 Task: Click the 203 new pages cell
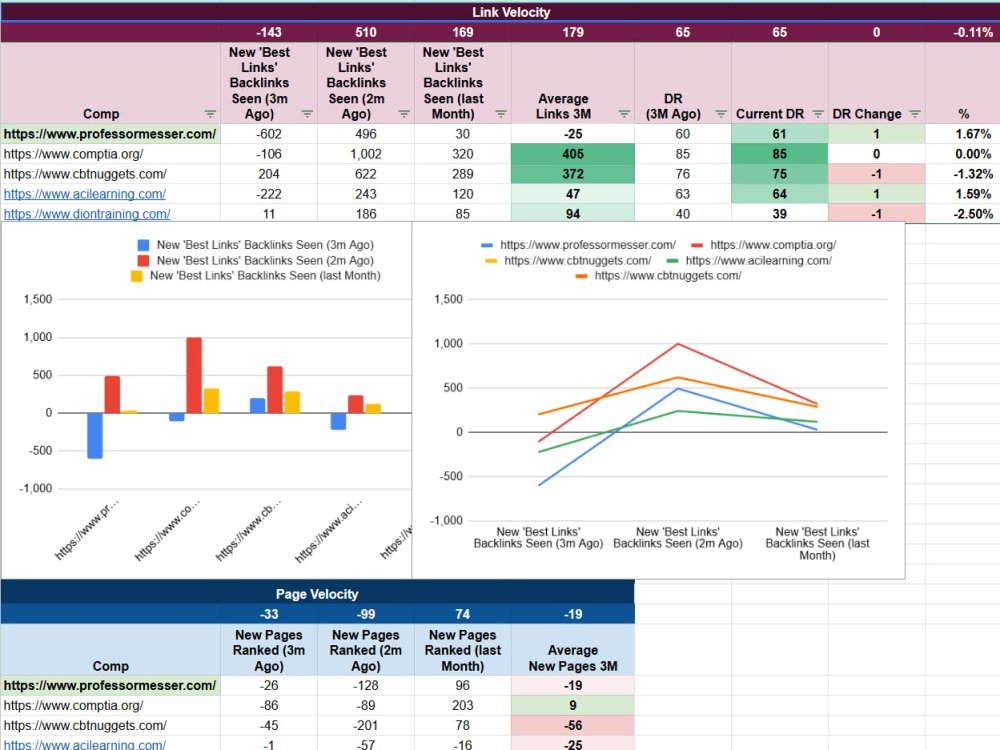click(462, 705)
